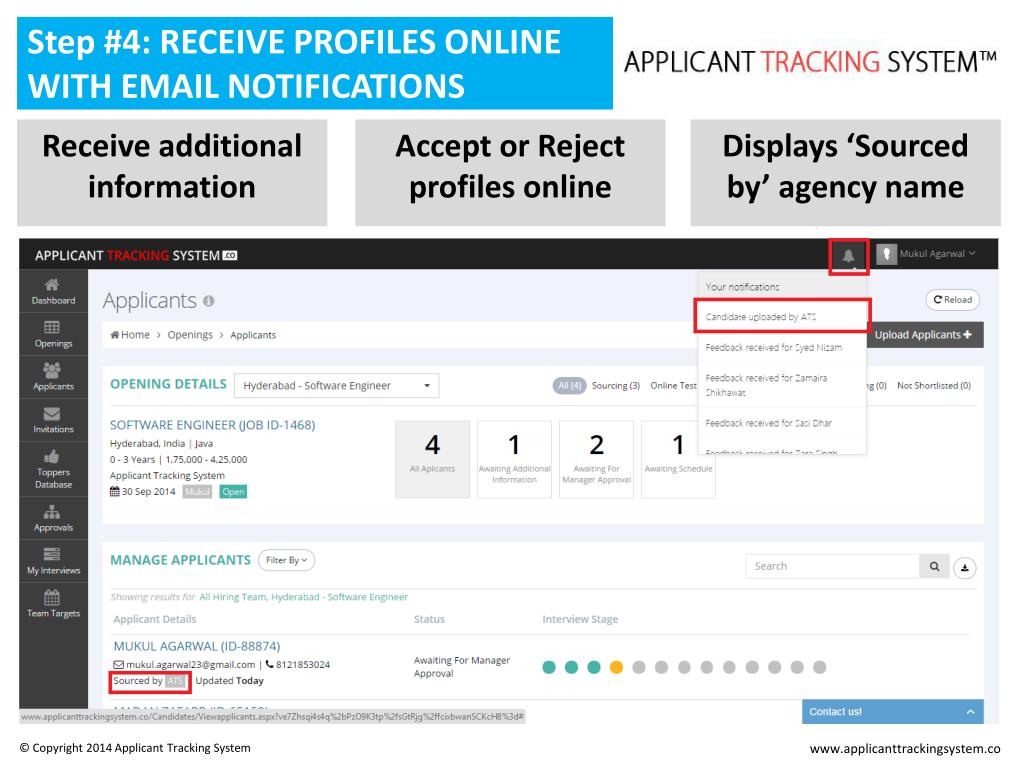This screenshot has height=768, width=1024.
Task: Open My Interviews sidebar icon
Action: 52,554
